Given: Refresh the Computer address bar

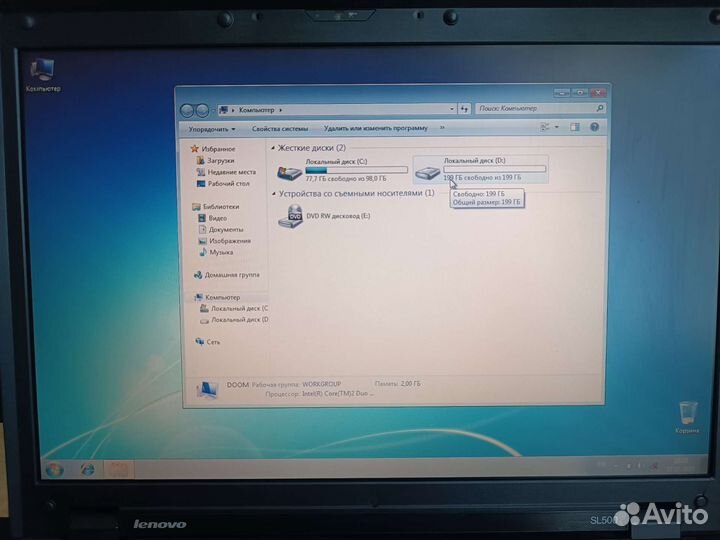Looking at the screenshot, I should coord(464,109).
